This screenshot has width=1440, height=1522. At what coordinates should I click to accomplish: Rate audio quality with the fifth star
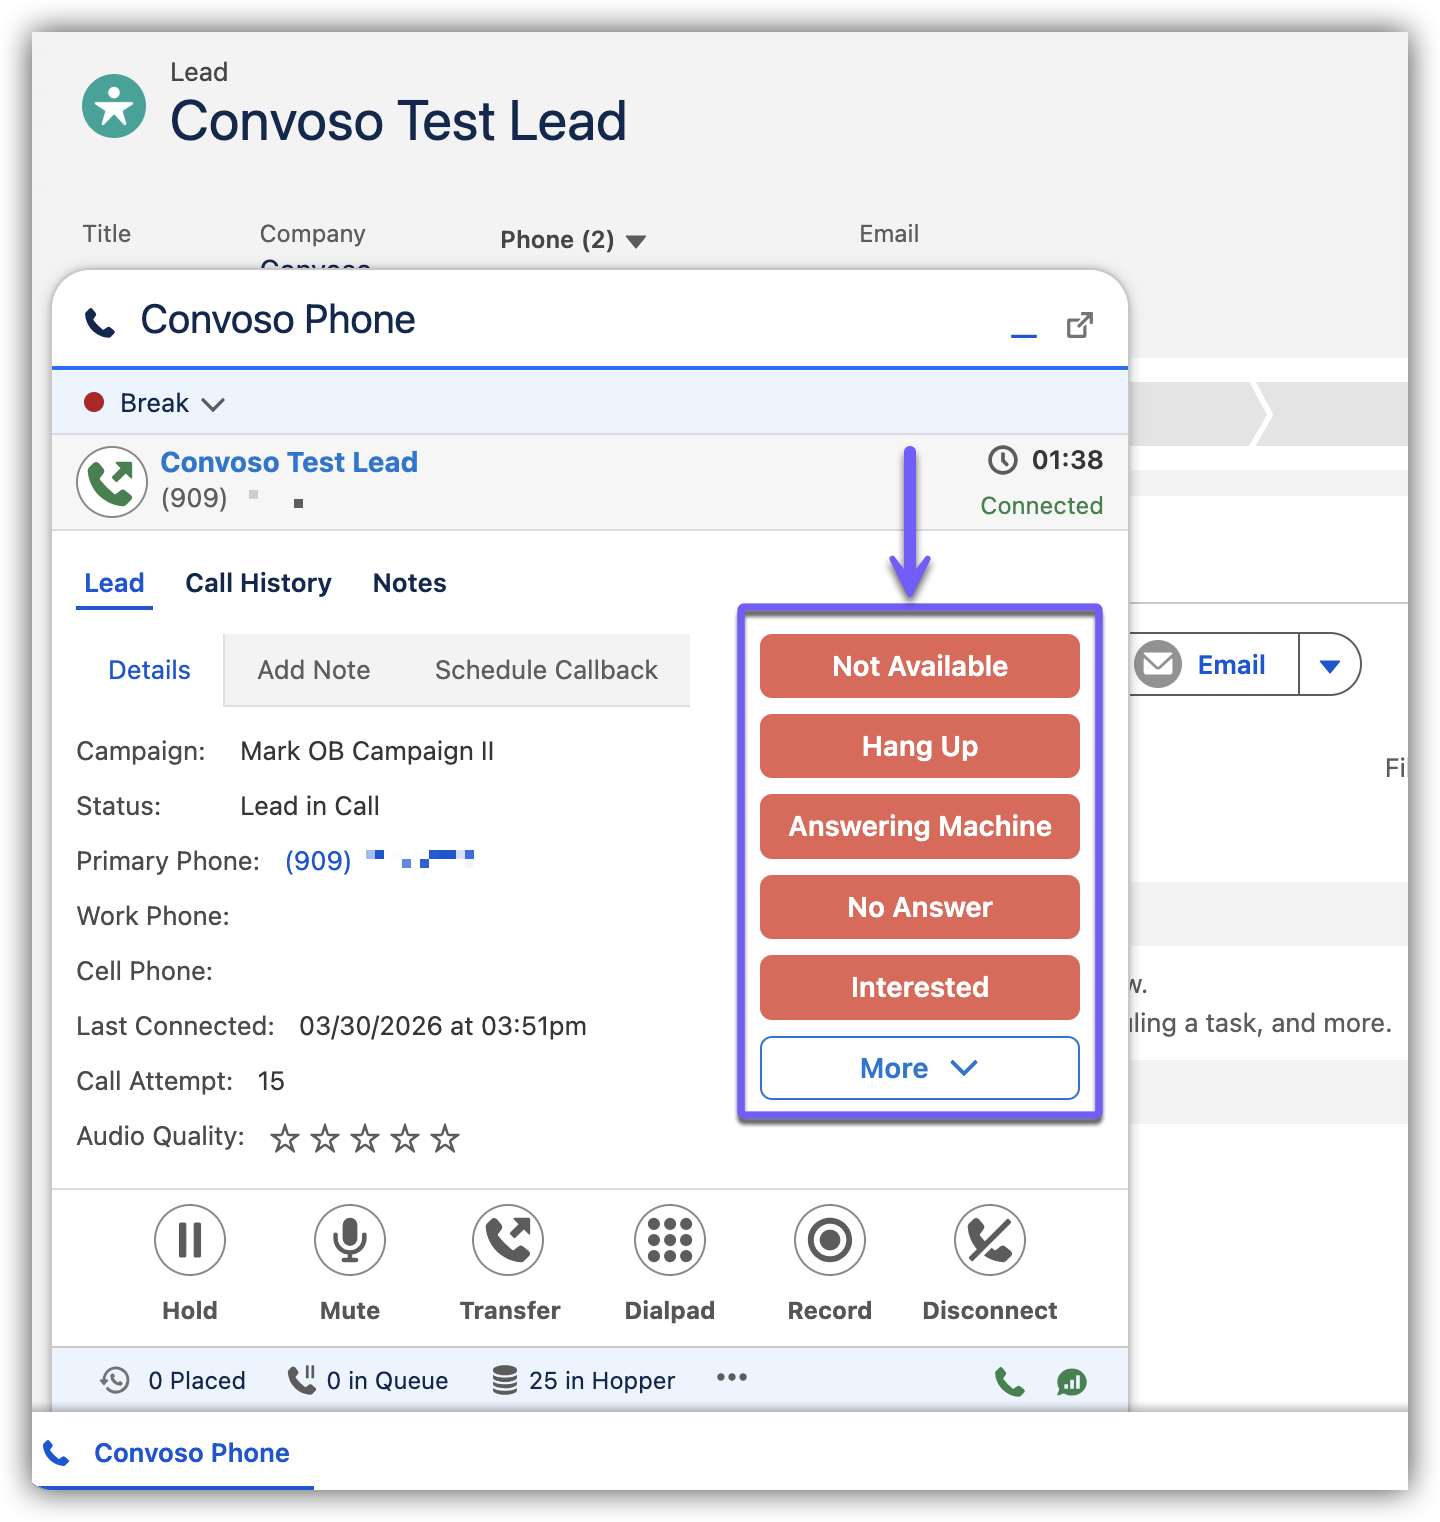click(445, 1138)
